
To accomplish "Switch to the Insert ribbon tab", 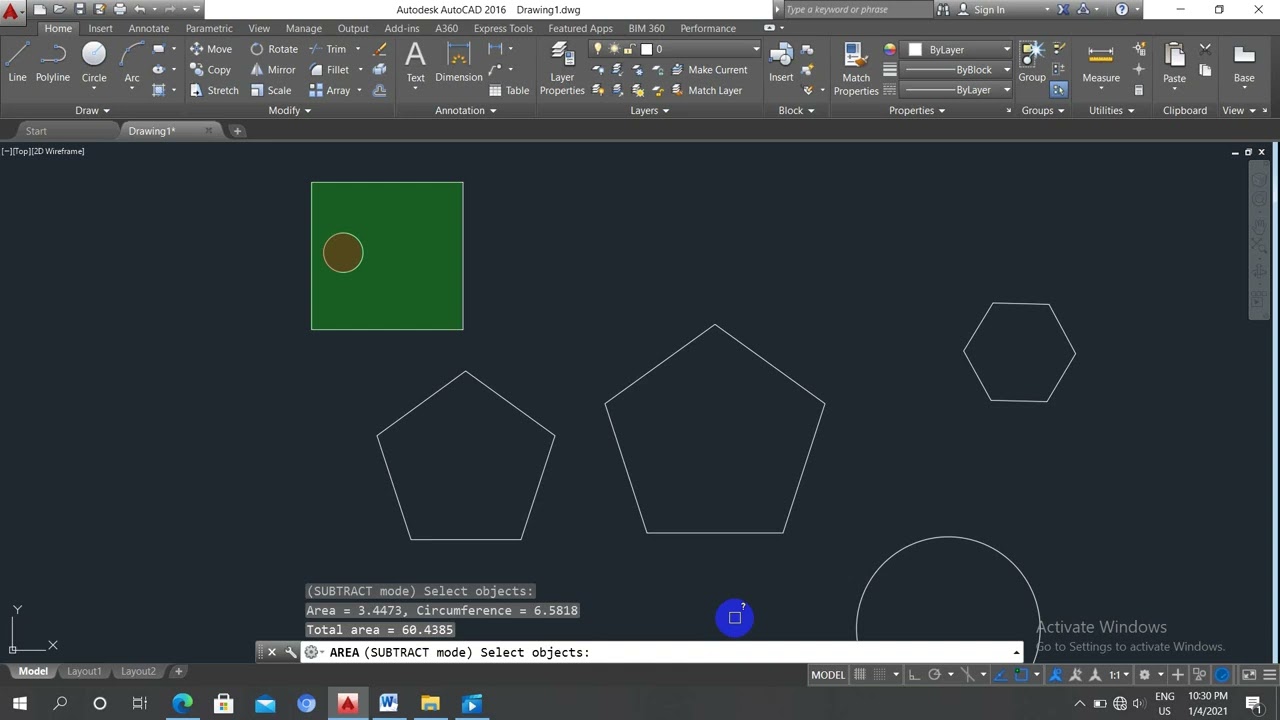I will [100, 28].
